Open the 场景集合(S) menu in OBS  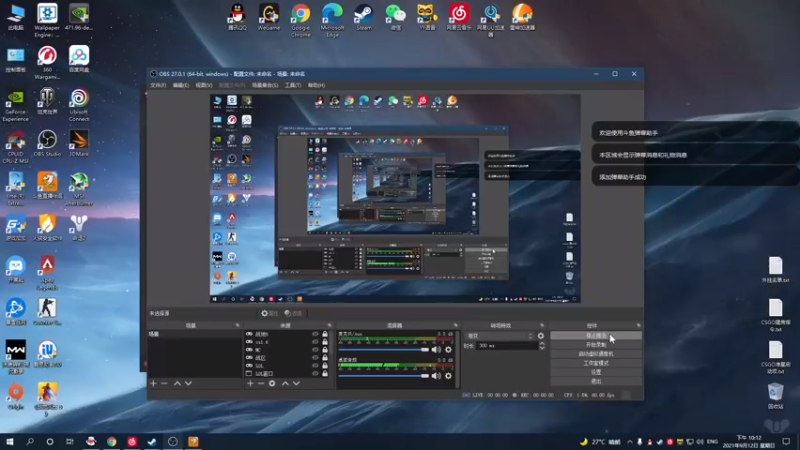point(265,85)
